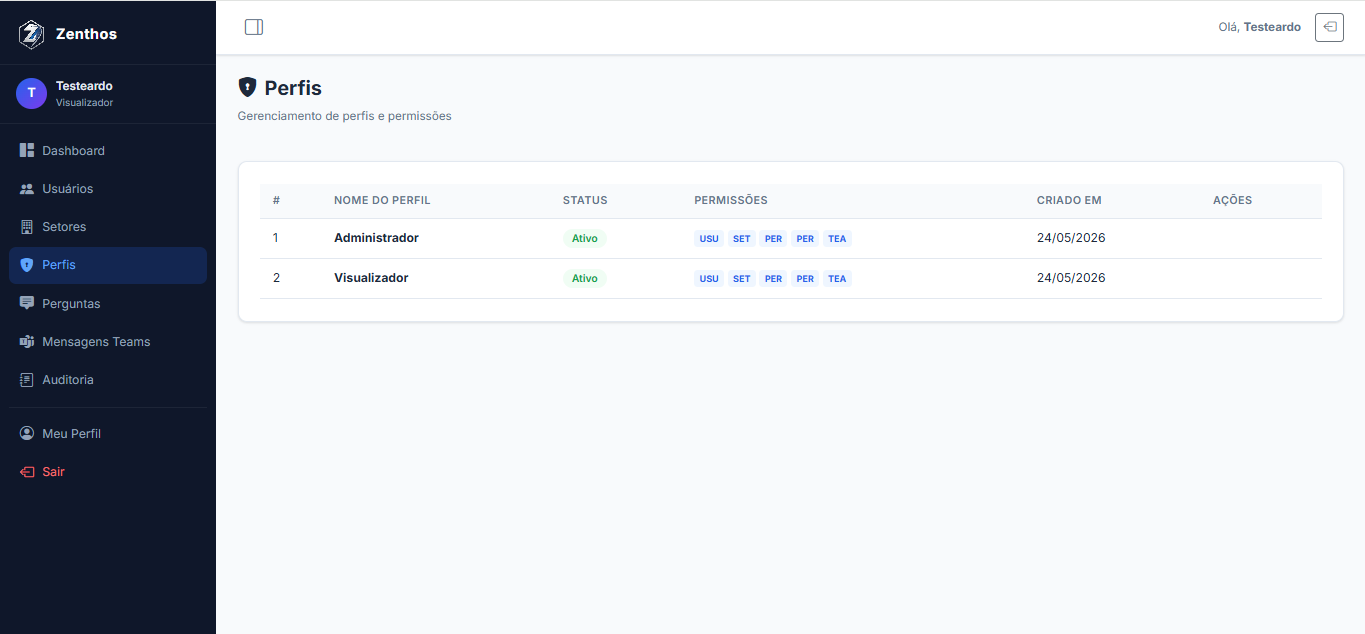The height and width of the screenshot is (634, 1365).
Task: Click Sair to log out
Action: point(108,472)
